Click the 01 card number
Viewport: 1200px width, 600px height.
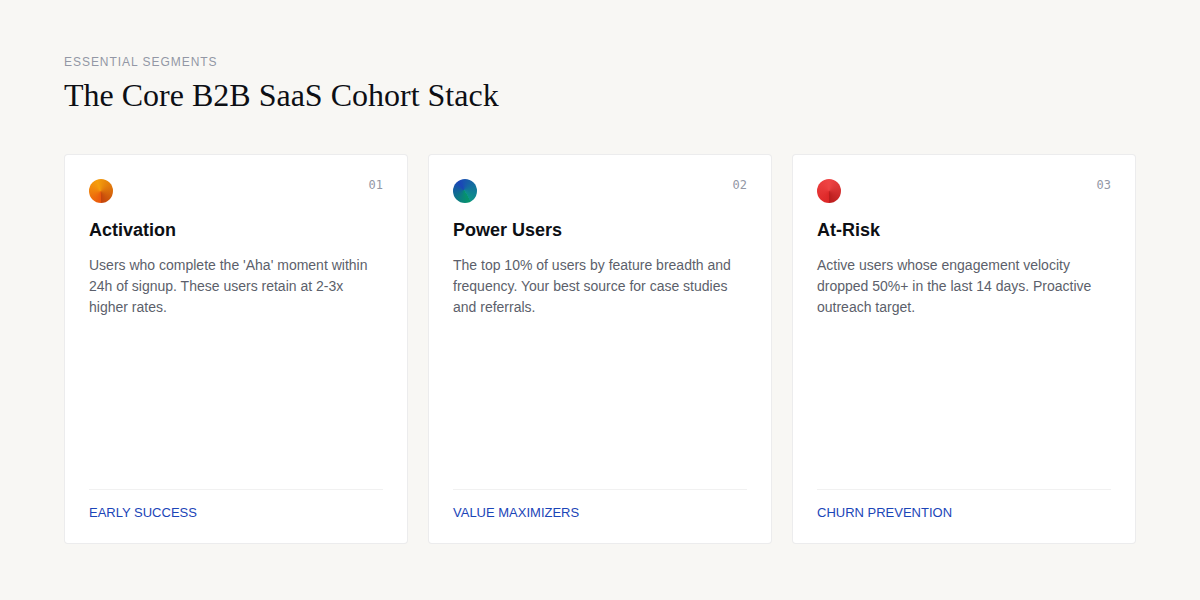click(x=375, y=185)
